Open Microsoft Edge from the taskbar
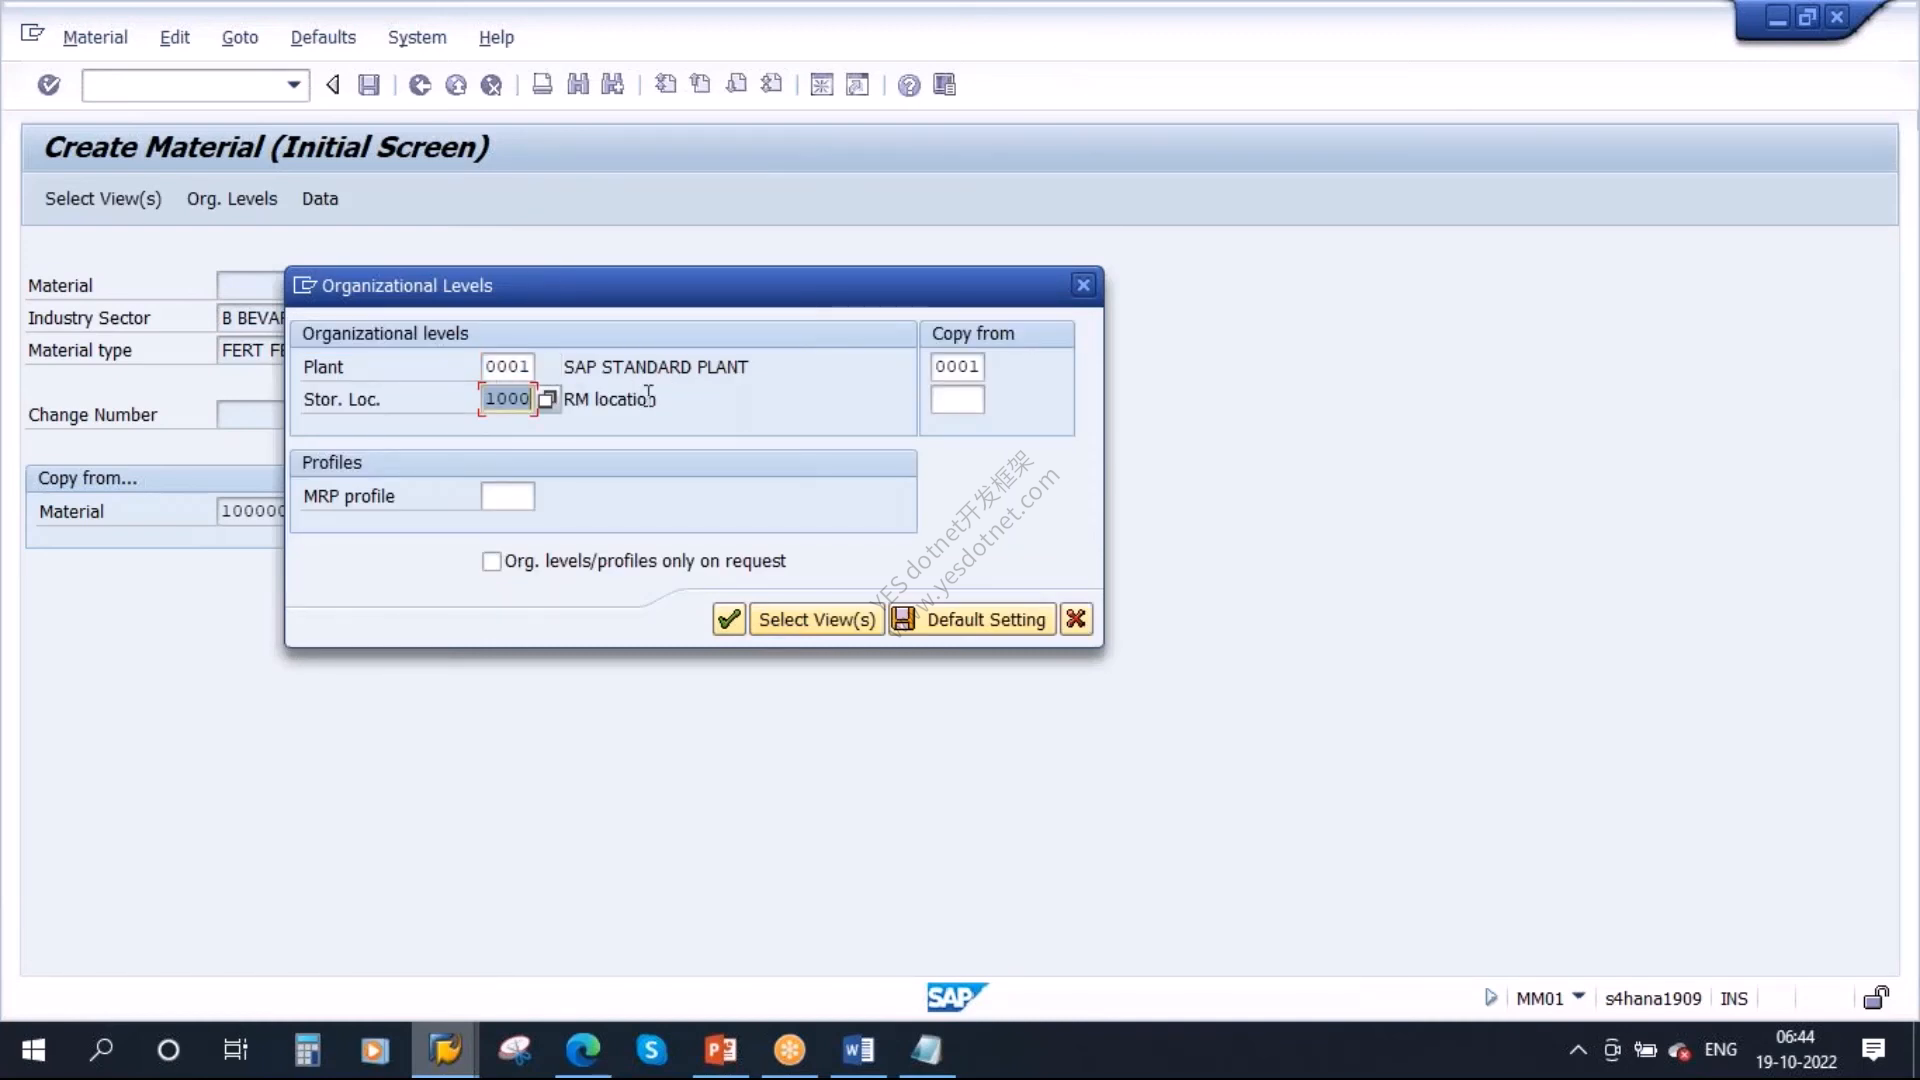The width and height of the screenshot is (1920, 1080). coord(583,1050)
